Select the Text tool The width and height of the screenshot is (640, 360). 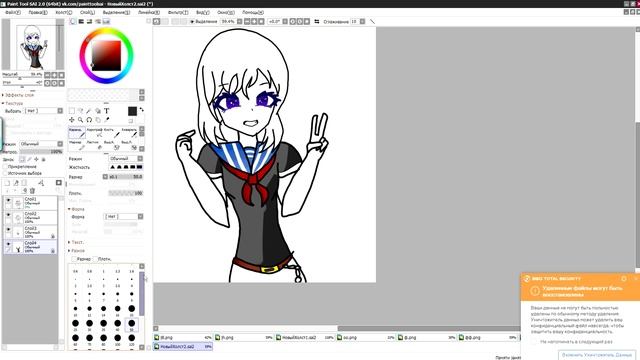[x=107, y=111]
